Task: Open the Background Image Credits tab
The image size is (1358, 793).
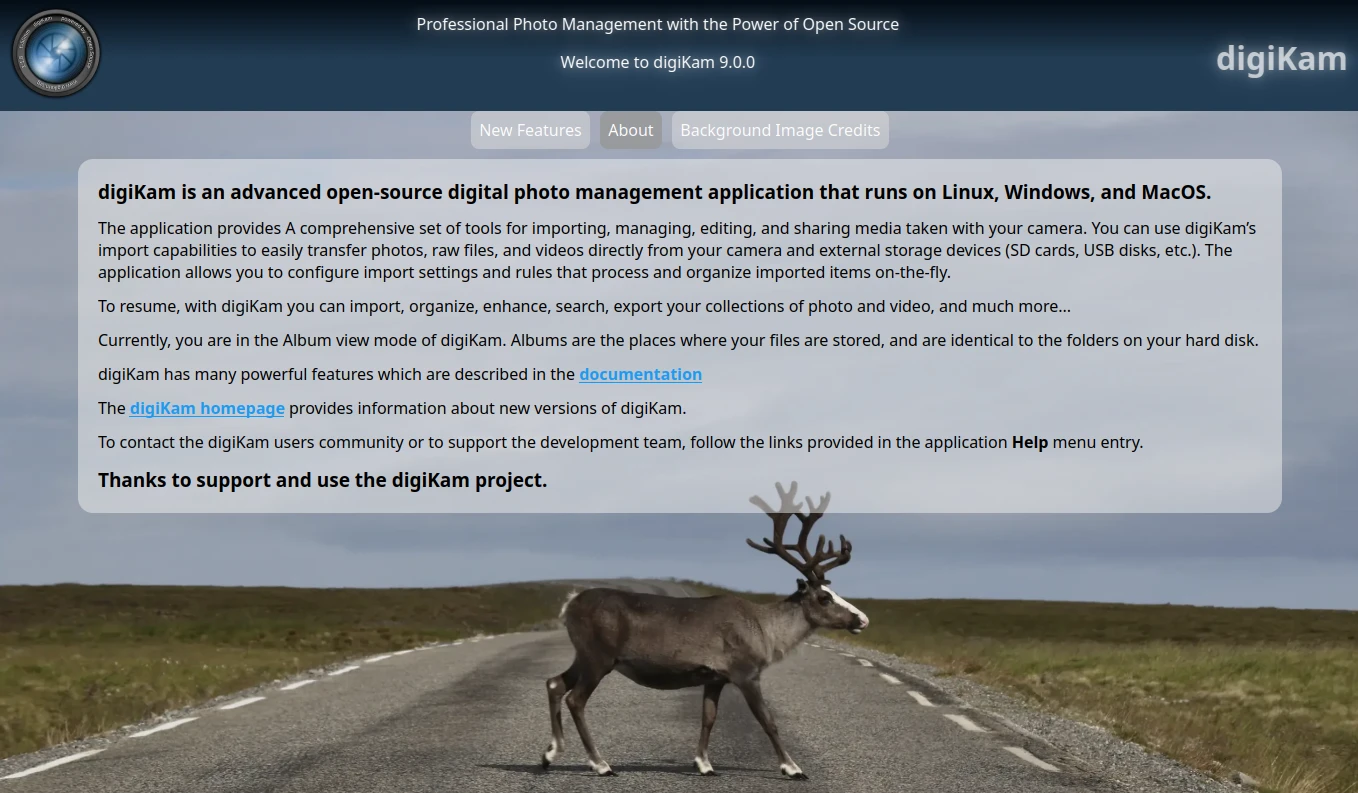Action: point(780,130)
